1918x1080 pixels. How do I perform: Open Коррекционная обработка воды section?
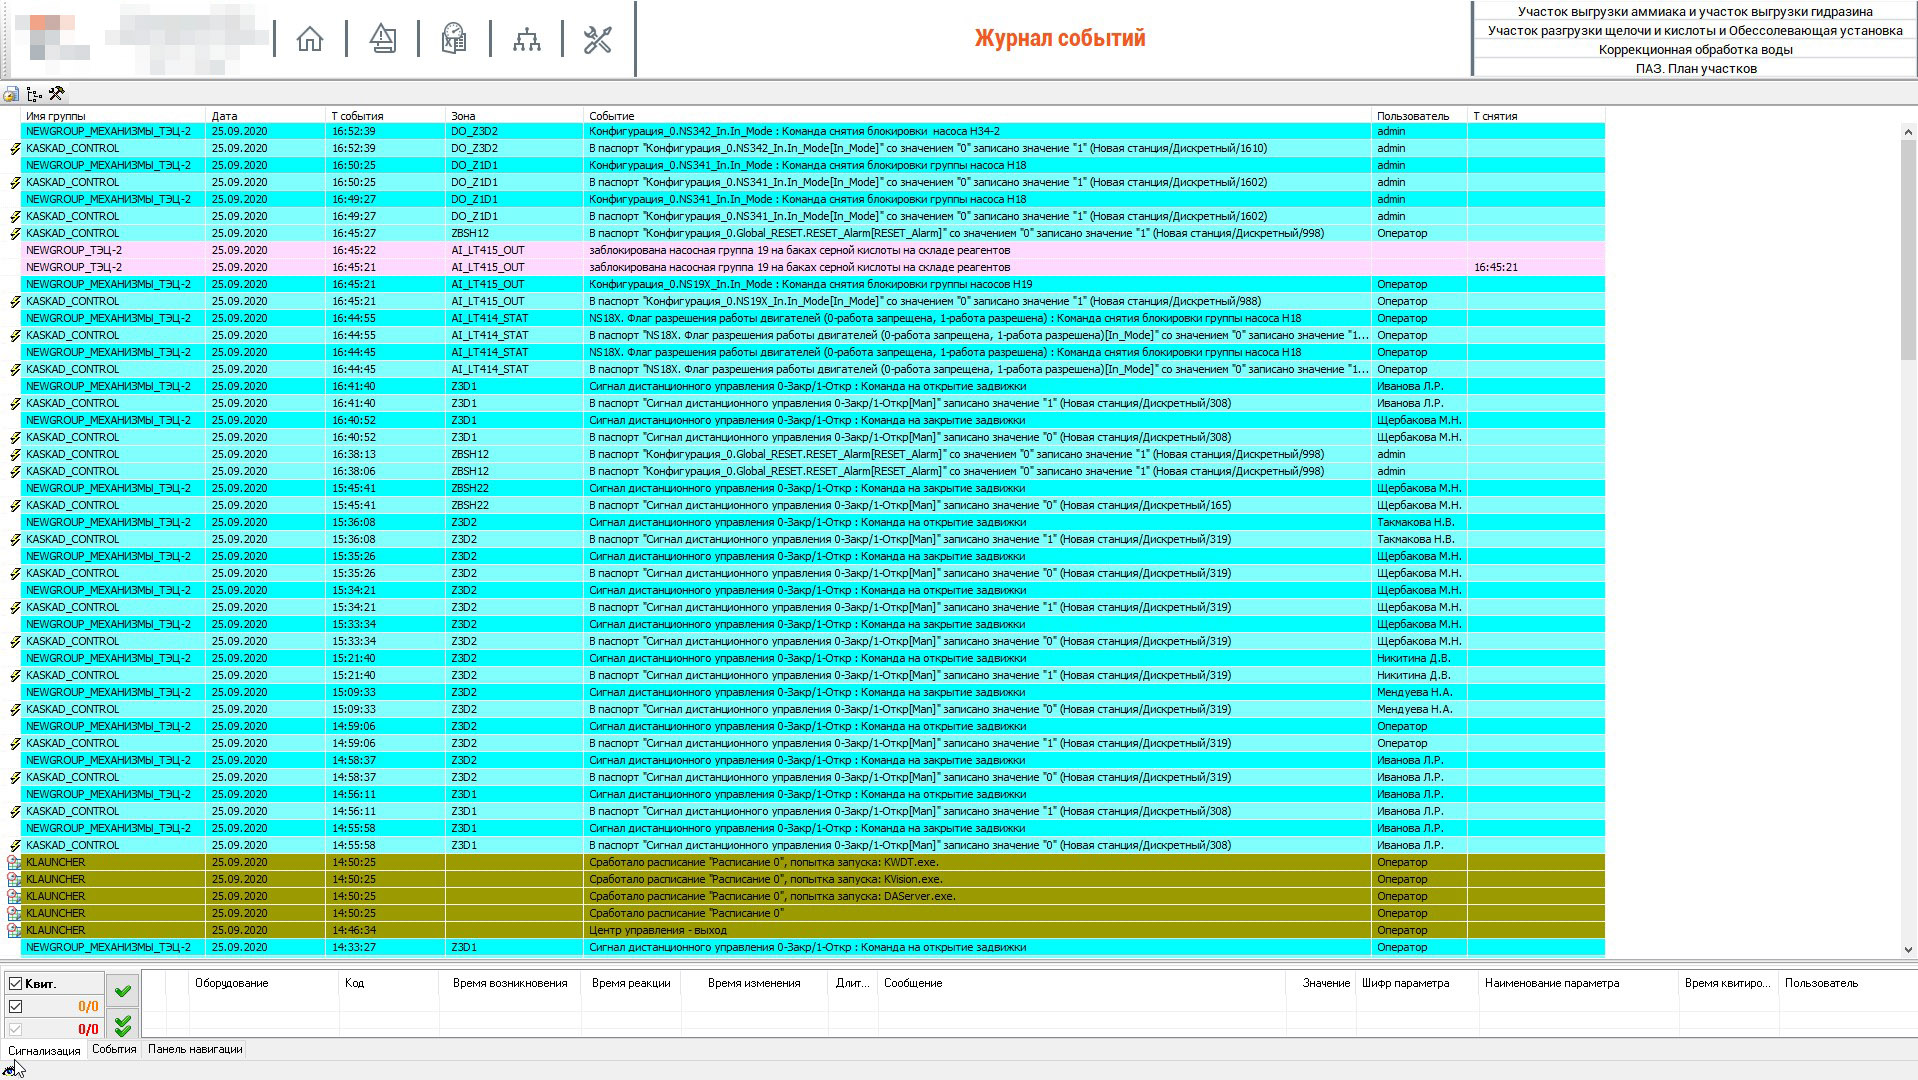coord(1695,49)
